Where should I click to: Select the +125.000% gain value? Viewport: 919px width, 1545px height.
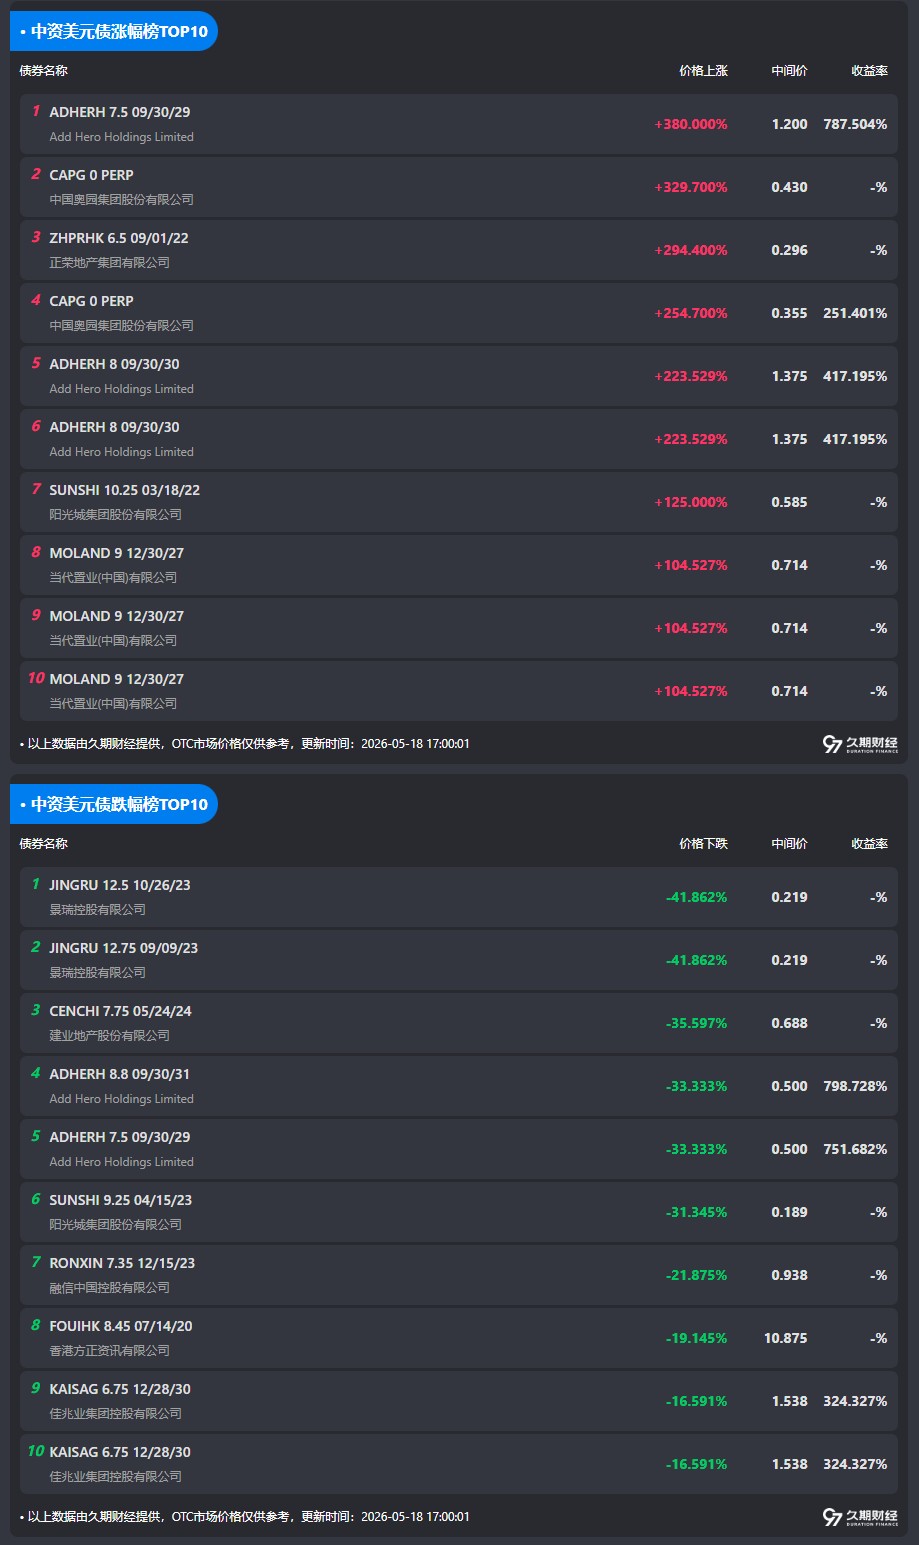click(x=691, y=503)
